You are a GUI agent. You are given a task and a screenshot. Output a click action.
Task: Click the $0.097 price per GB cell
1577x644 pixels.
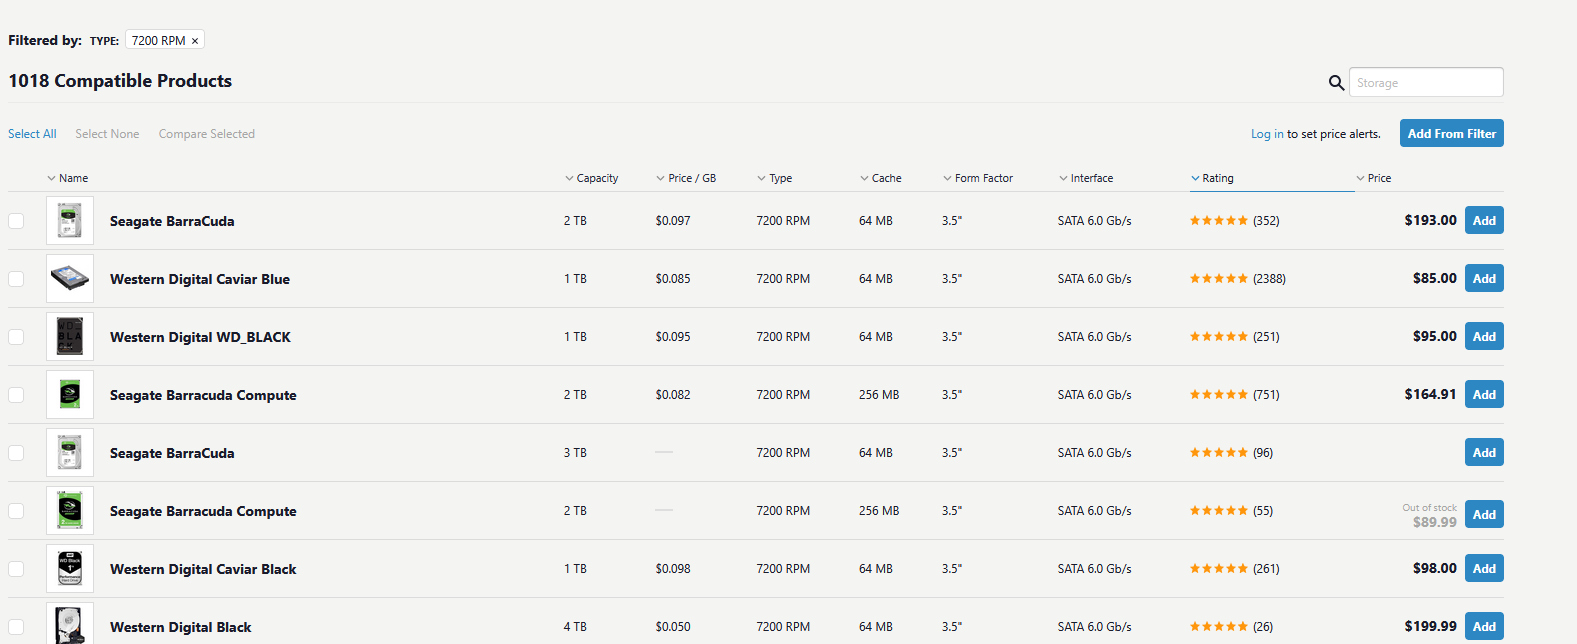pos(673,221)
